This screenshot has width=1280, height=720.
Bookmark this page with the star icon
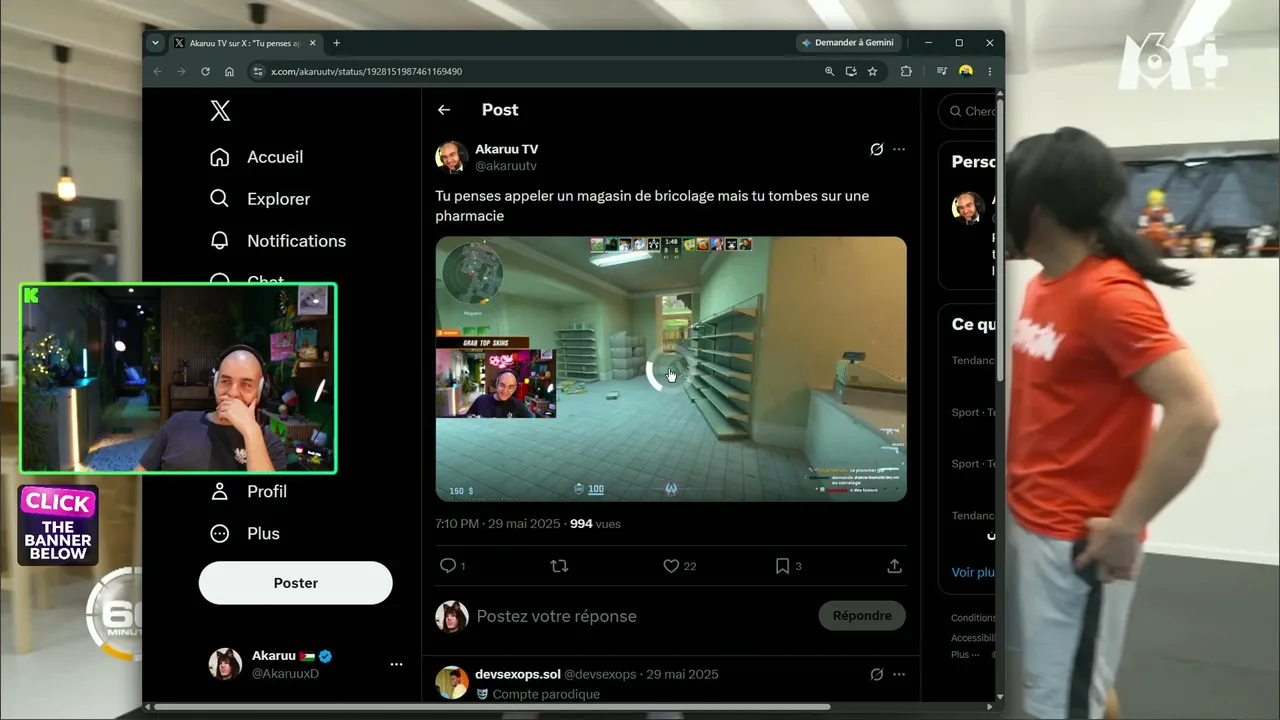tap(873, 72)
